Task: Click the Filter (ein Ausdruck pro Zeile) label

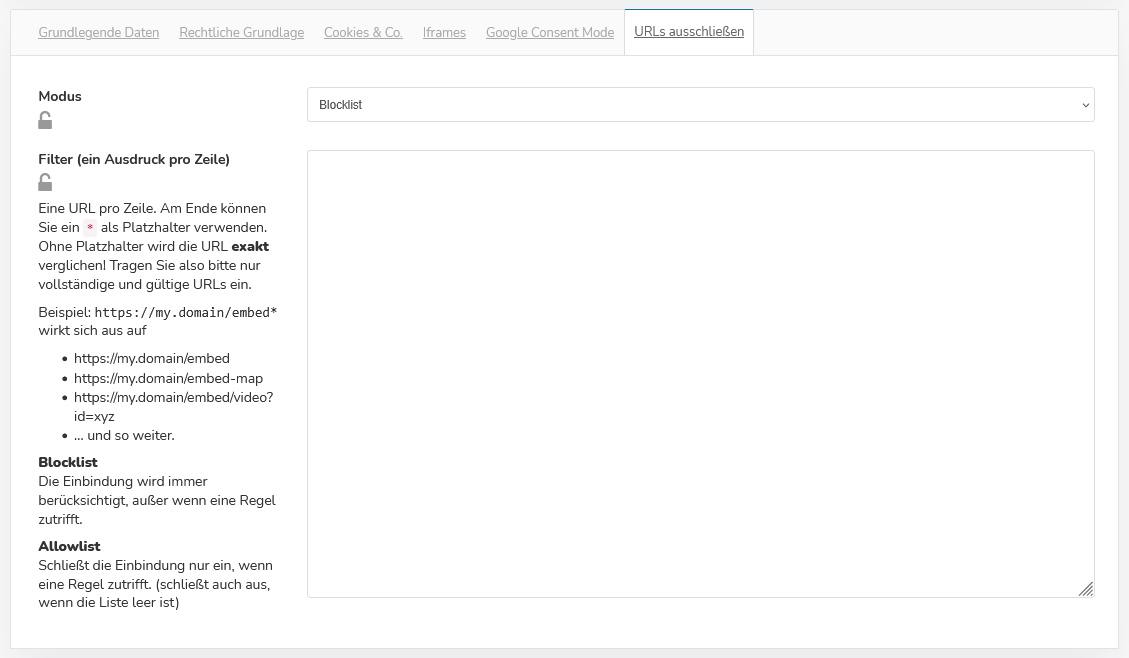Action: [x=134, y=159]
